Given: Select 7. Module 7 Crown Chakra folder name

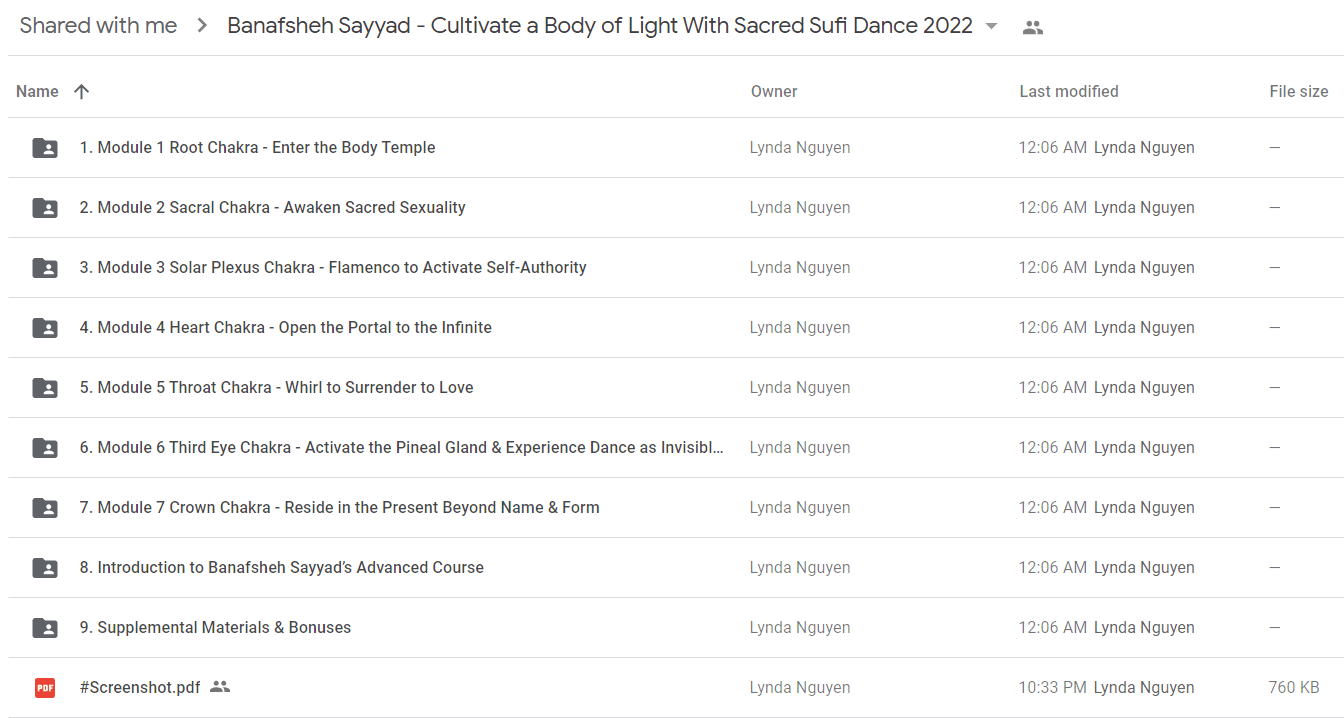Looking at the screenshot, I should point(339,507).
